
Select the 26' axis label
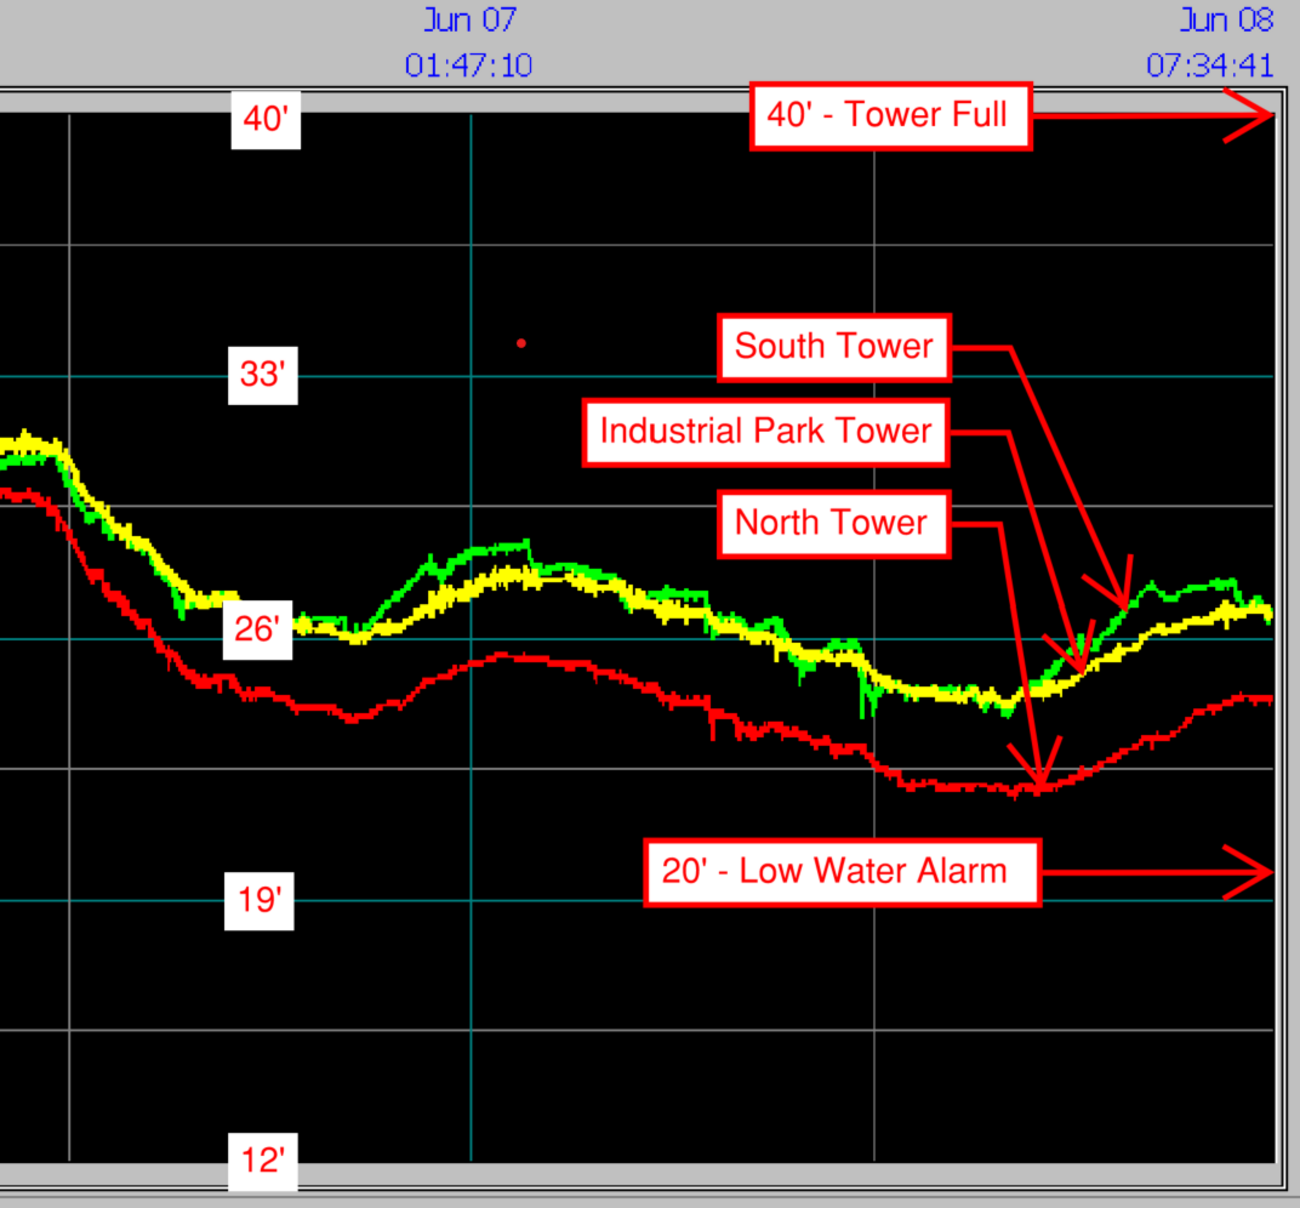pyautogui.click(x=257, y=629)
